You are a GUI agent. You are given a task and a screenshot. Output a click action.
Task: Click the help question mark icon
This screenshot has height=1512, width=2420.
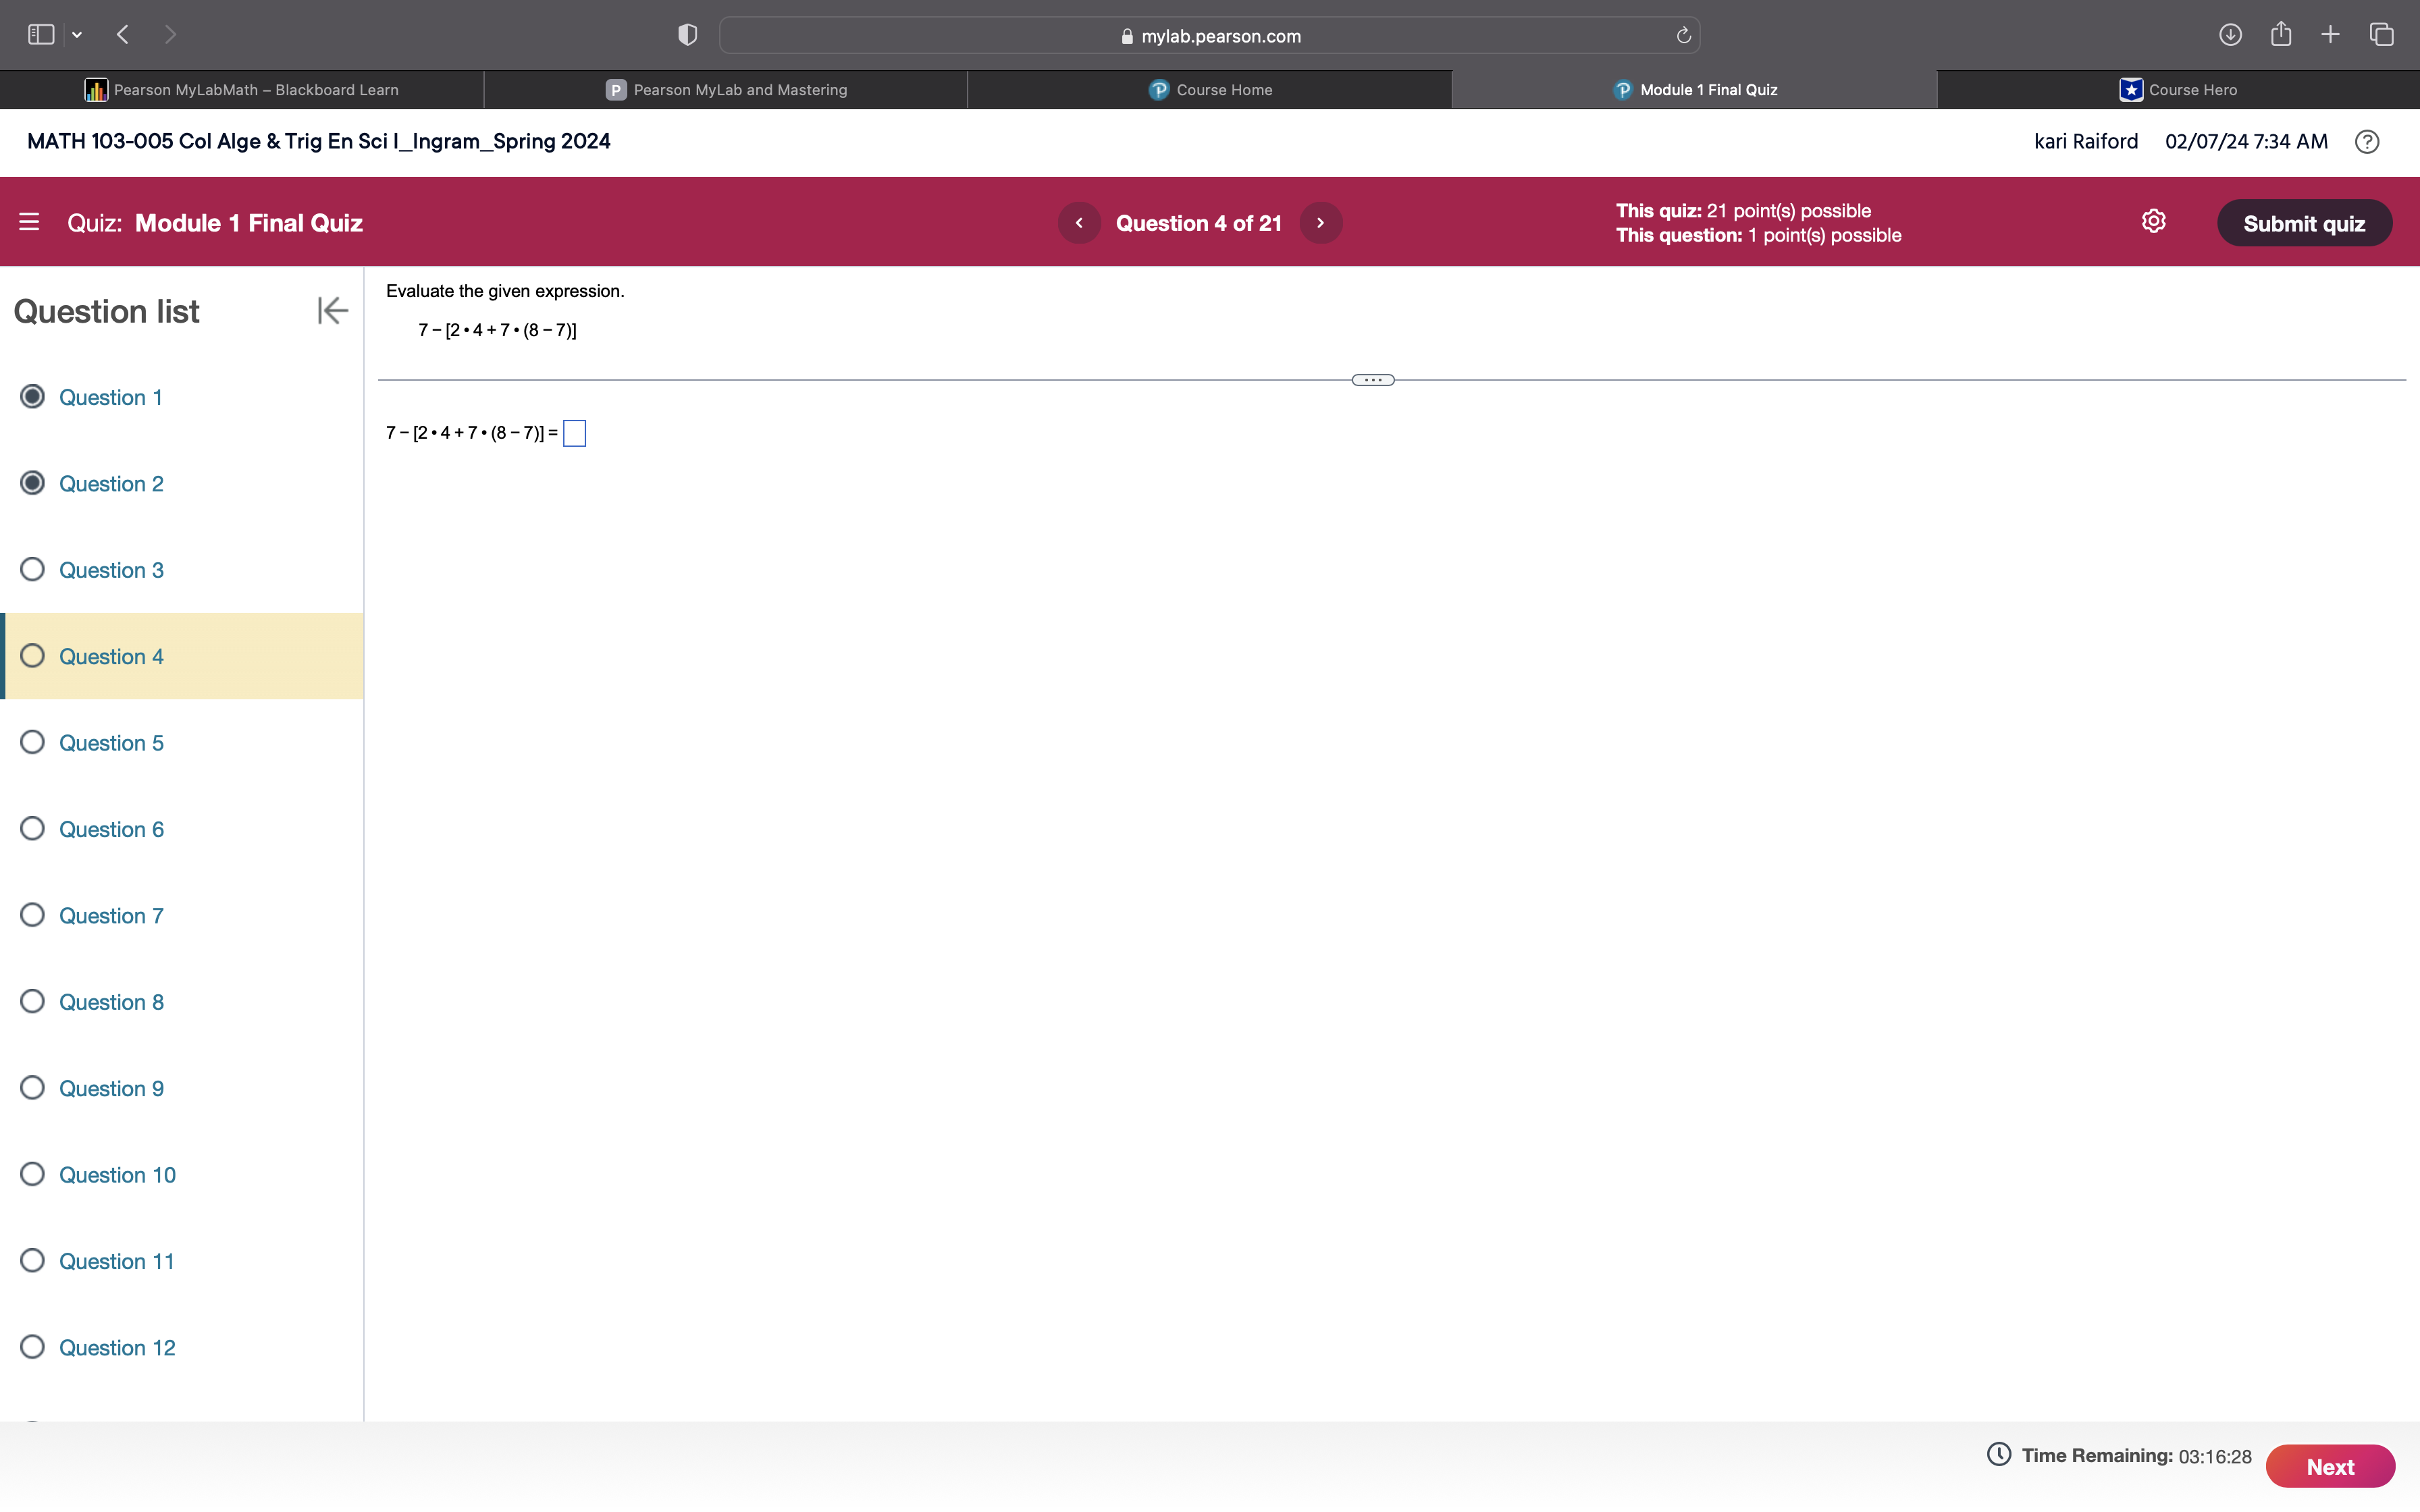pyautogui.click(x=2366, y=142)
